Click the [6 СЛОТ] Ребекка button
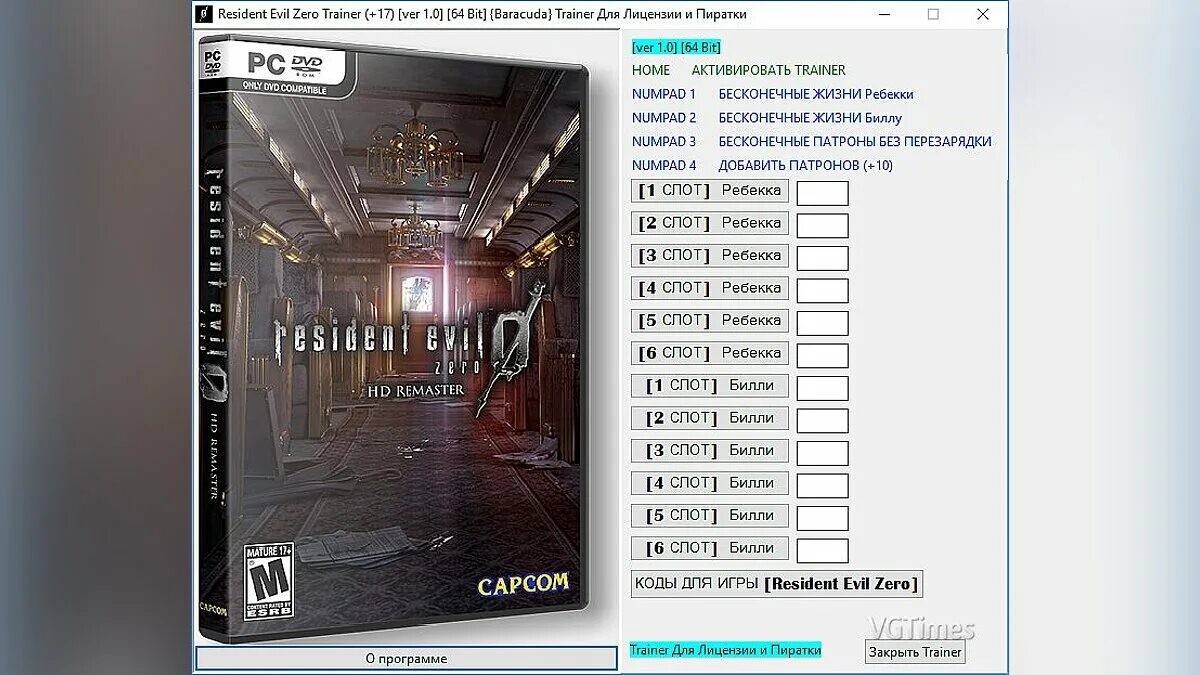This screenshot has width=1200, height=675. click(710, 353)
